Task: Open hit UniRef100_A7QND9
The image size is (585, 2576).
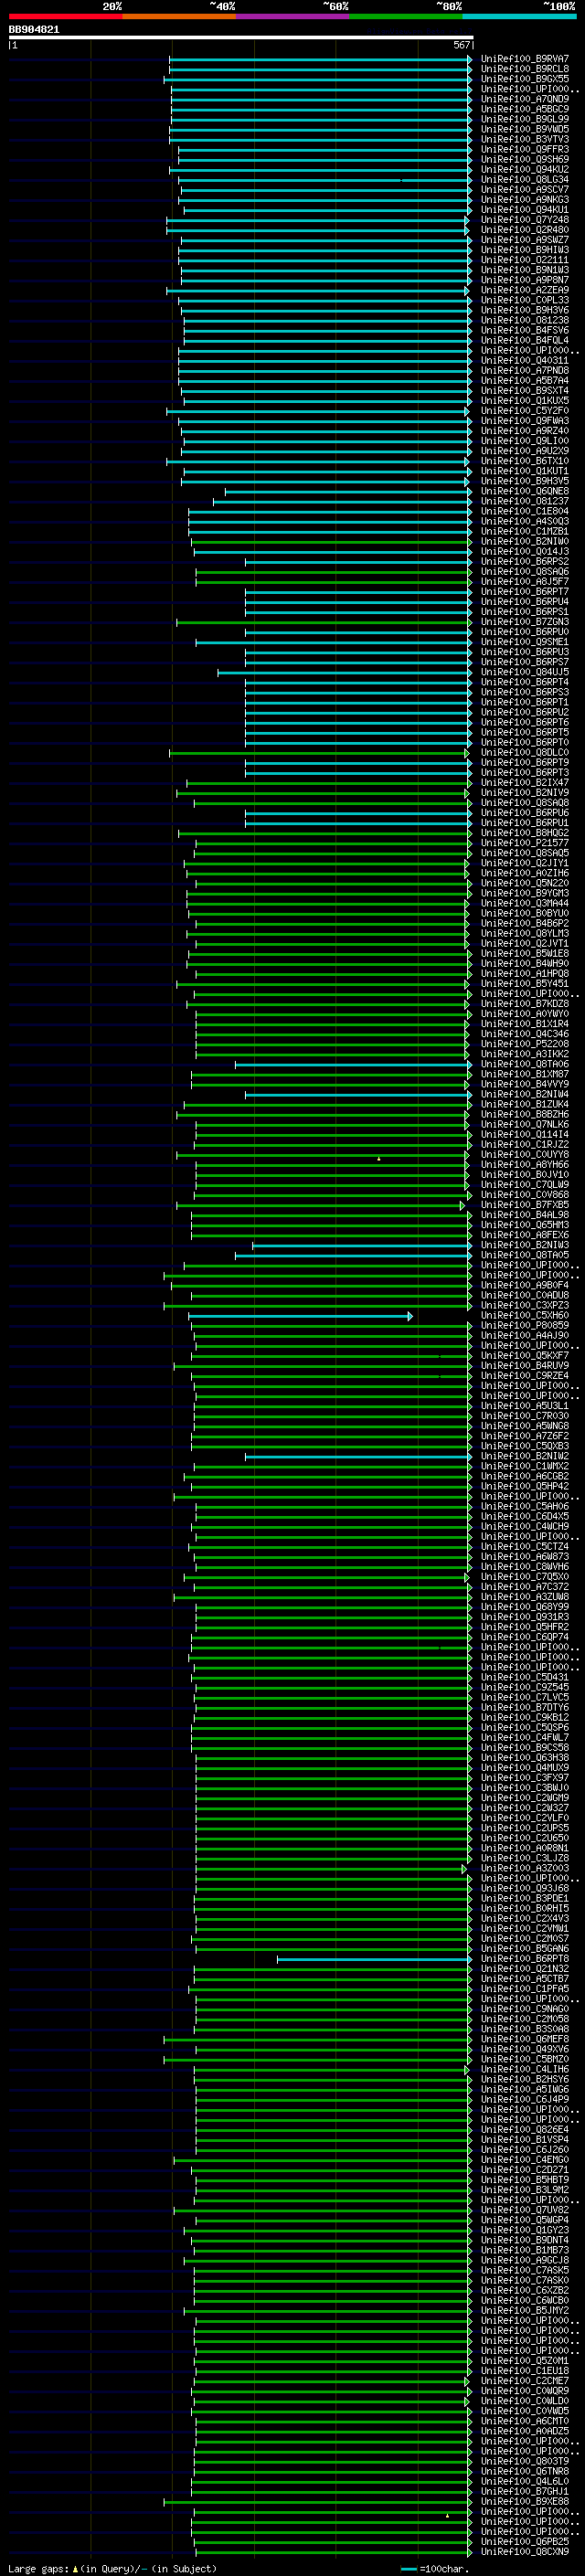Action: pyautogui.click(x=525, y=99)
